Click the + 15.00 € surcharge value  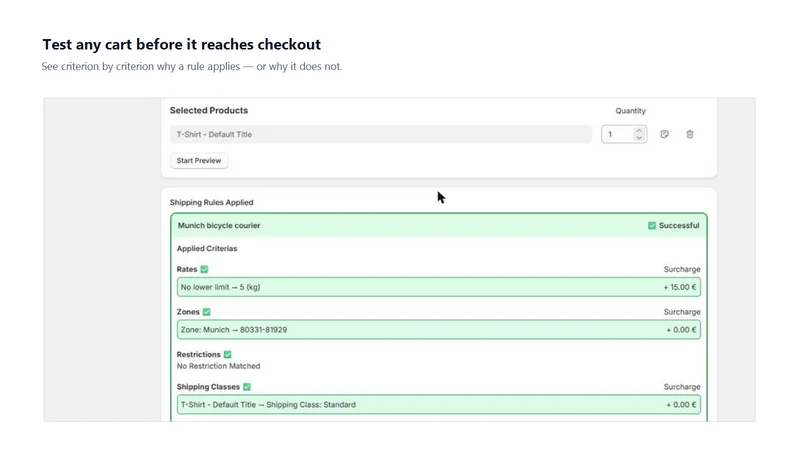[x=680, y=287]
